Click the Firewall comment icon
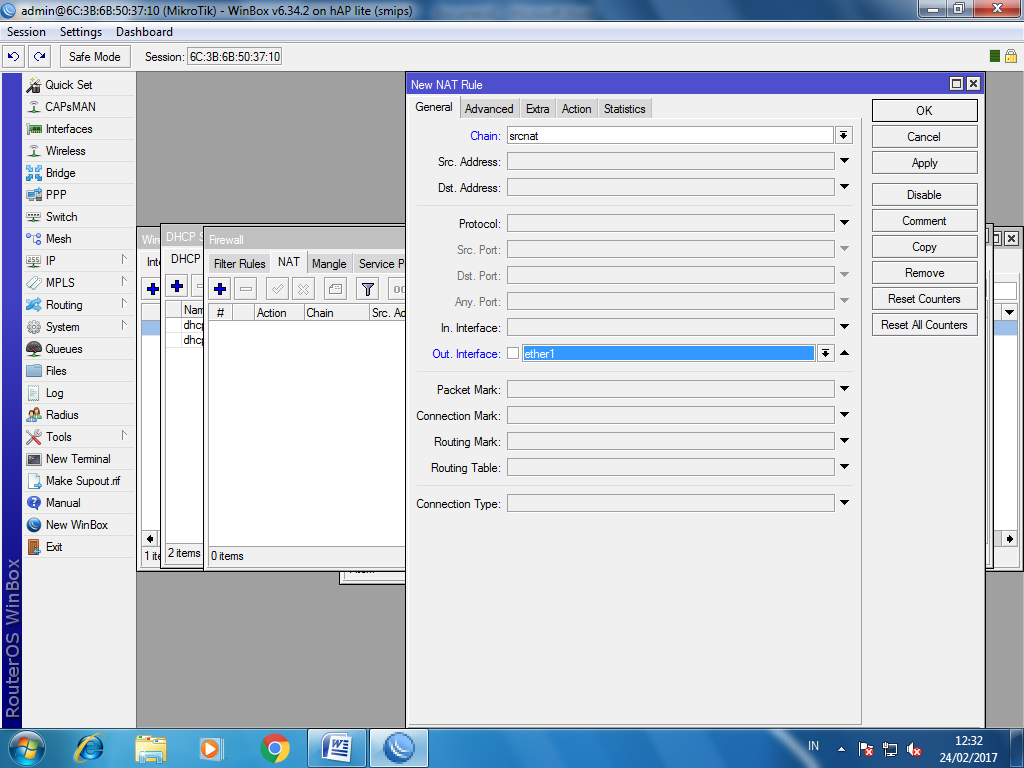 335,289
